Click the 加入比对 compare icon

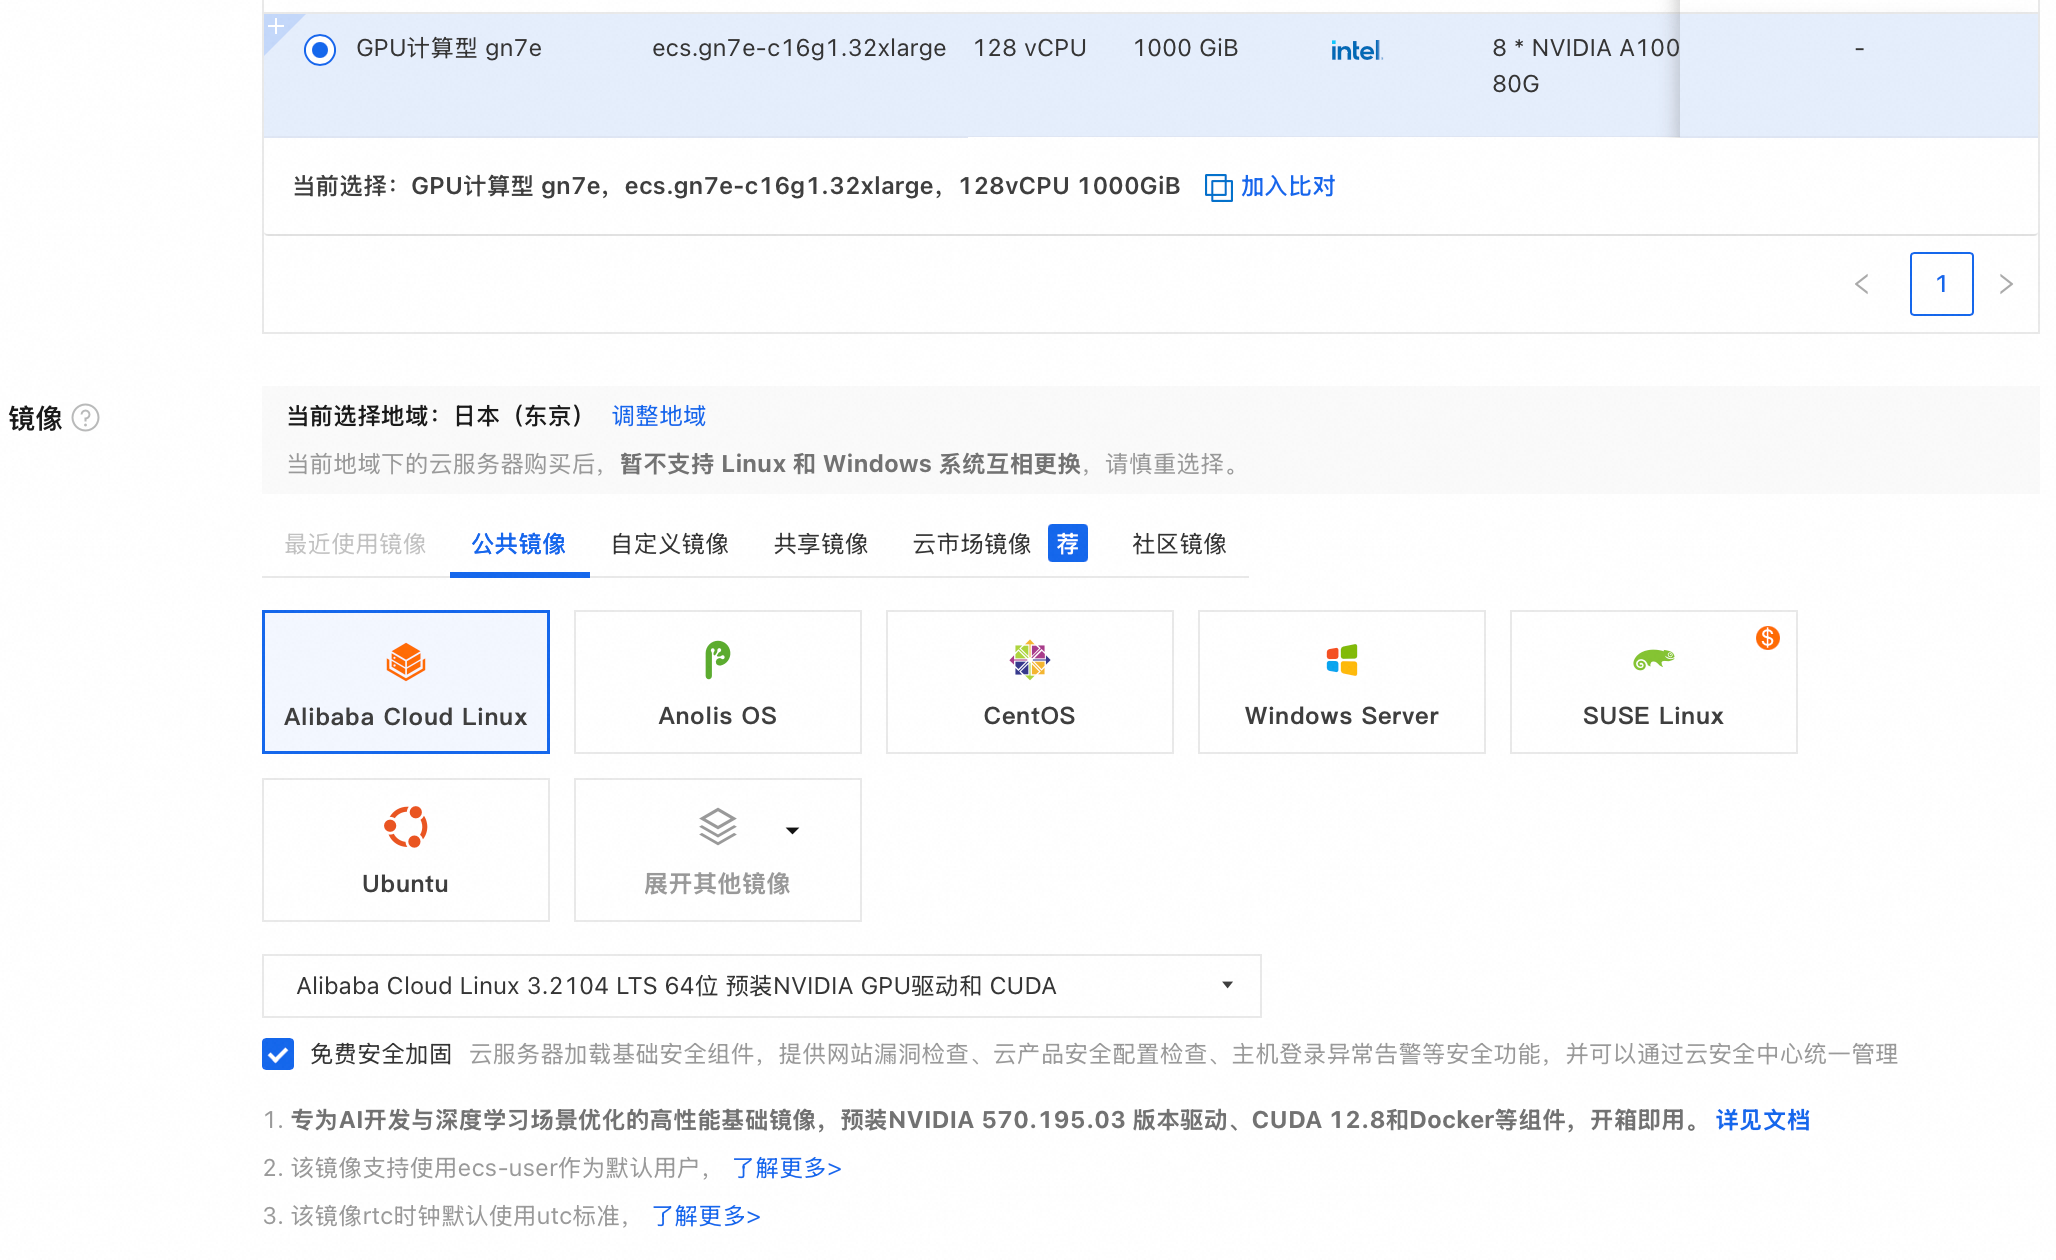[x=1218, y=187]
